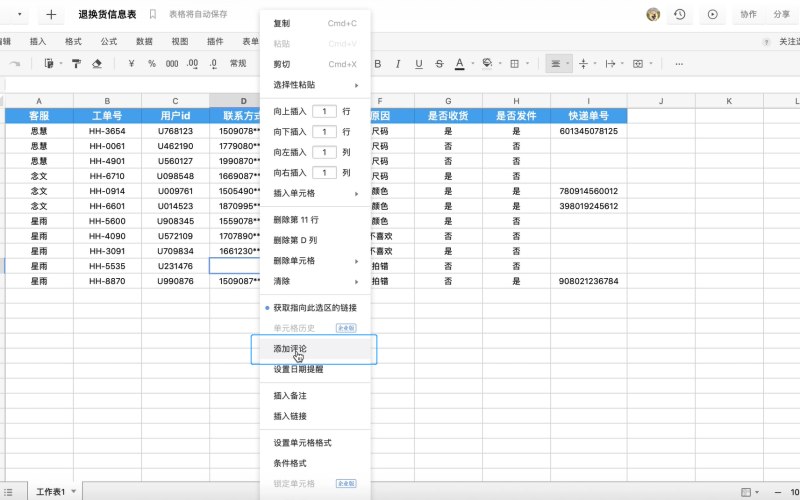The image size is (800, 500).
Task: Click the 向右插入 column count field
Action: (x=324, y=172)
